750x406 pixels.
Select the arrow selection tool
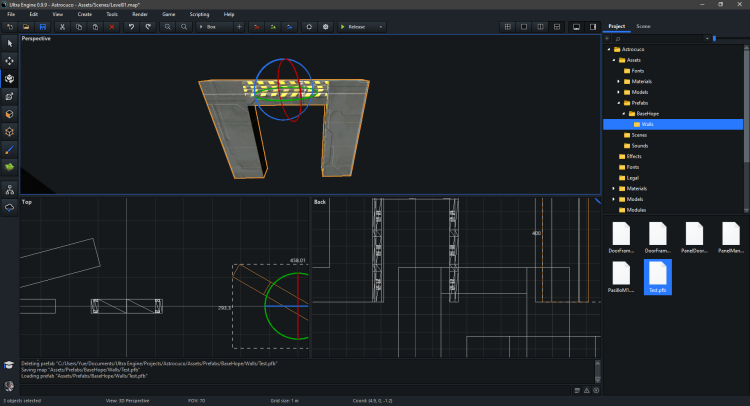tap(9, 44)
